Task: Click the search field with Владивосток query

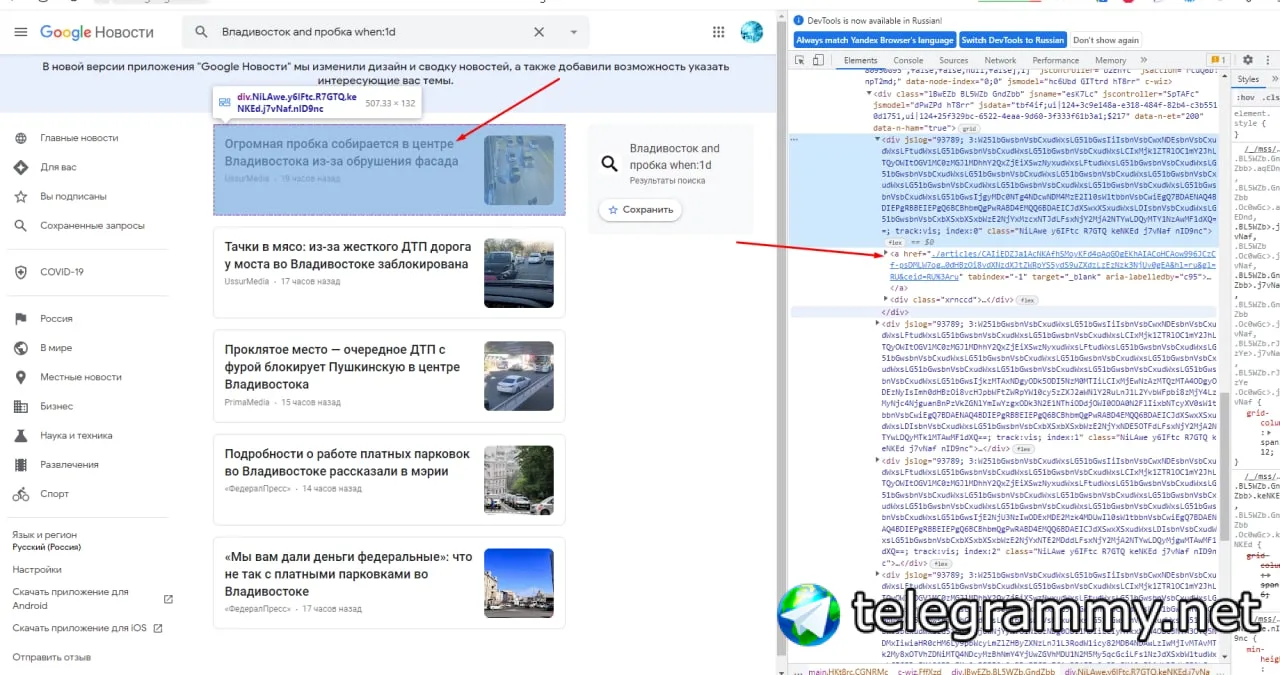Action: coord(370,32)
